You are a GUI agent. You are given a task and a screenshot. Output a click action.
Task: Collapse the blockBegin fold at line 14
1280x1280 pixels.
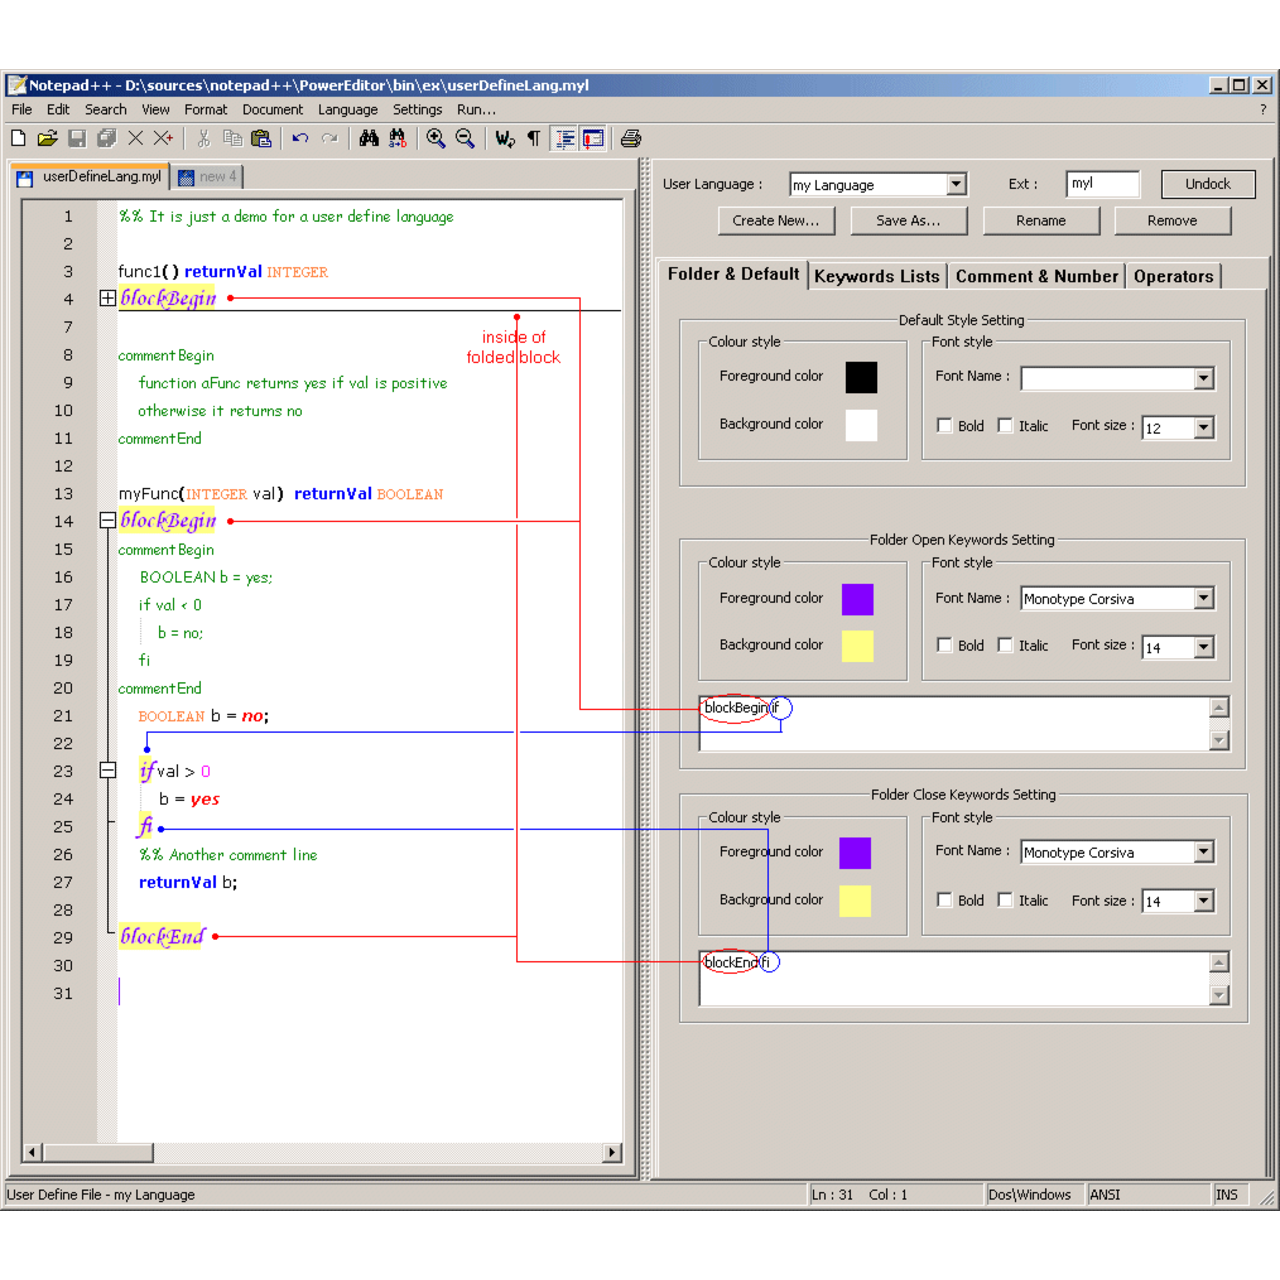[x=107, y=520]
